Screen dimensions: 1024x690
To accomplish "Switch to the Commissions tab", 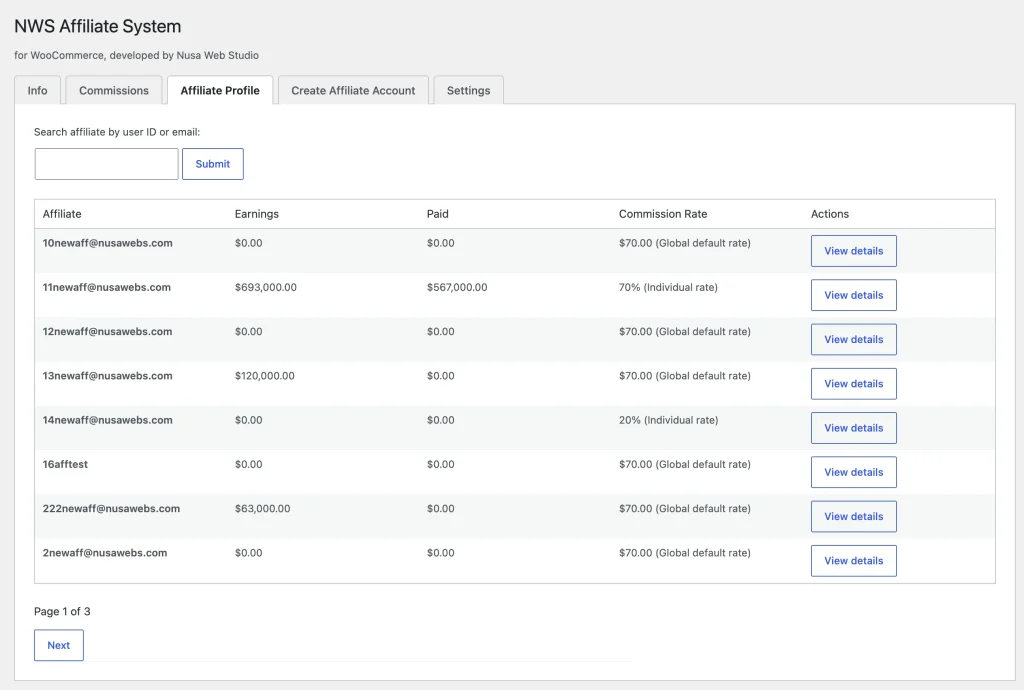I will click(114, 90).
